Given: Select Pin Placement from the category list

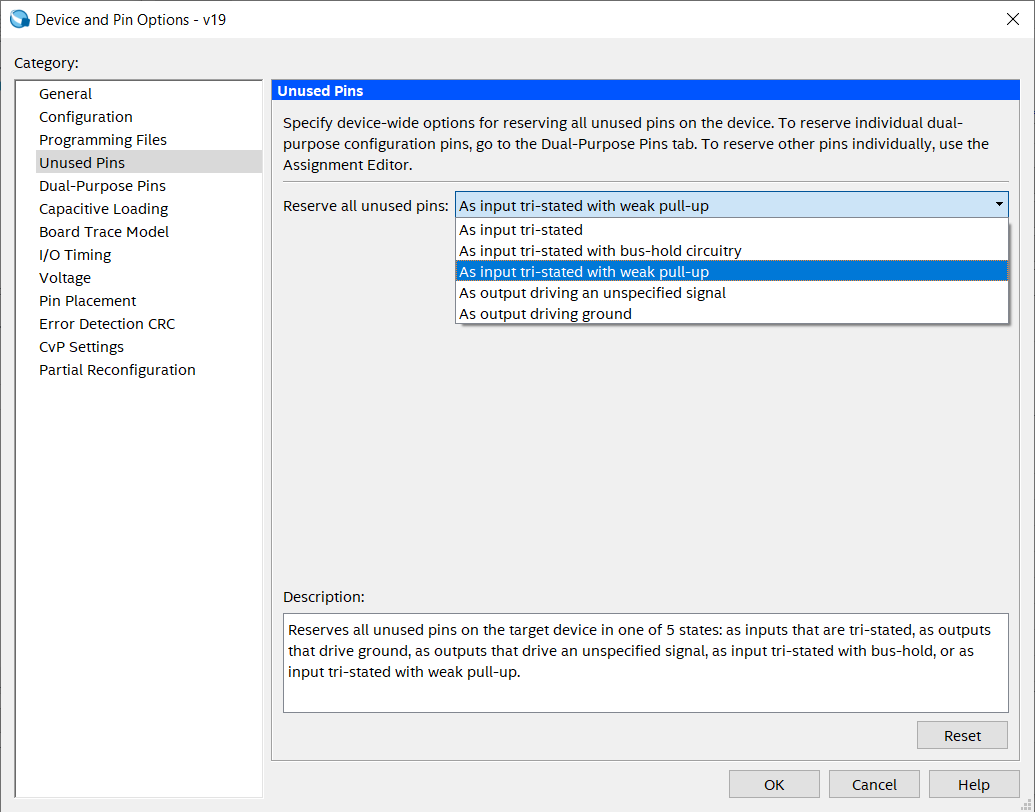Looking at the screenshot, I should click(x=87, y=300).
